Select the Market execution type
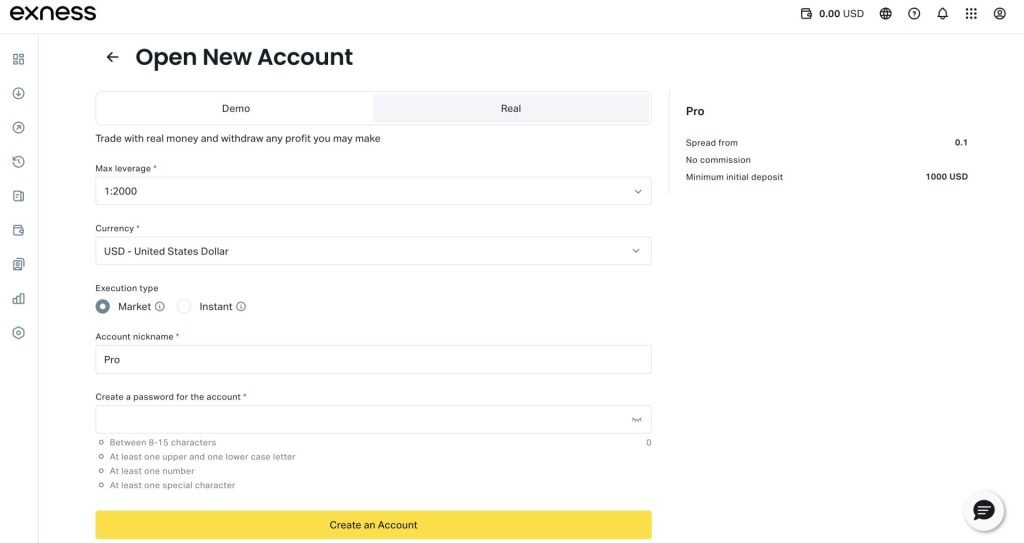Screen dimensions: 1024x543 coord(103,307)
